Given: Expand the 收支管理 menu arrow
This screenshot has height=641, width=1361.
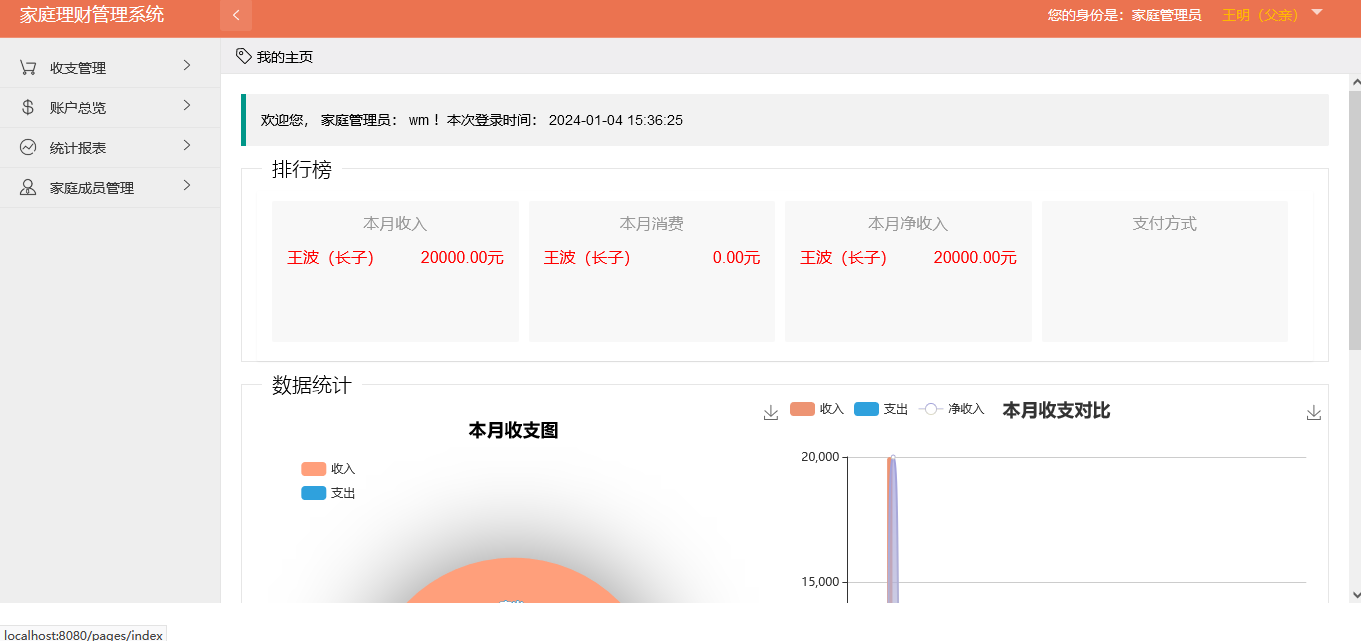Looking at the screenshot, I should [x=187, y=66].
